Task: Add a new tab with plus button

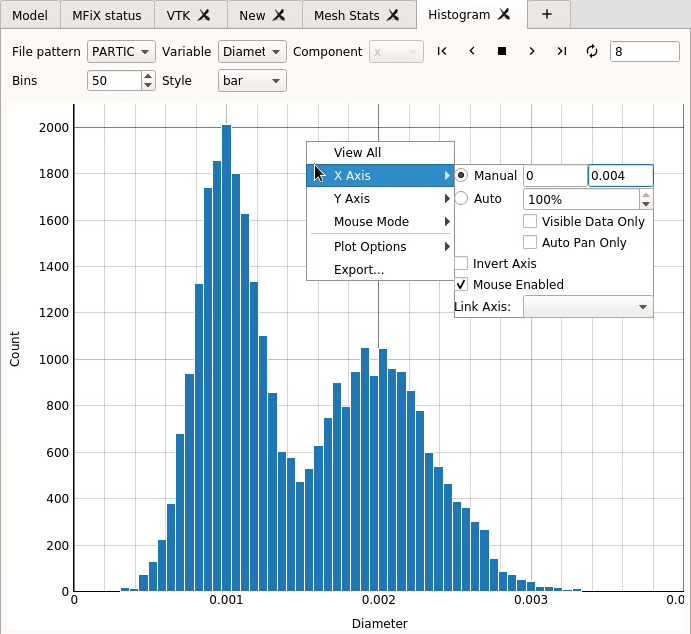Action: click(x=547, y=15)
